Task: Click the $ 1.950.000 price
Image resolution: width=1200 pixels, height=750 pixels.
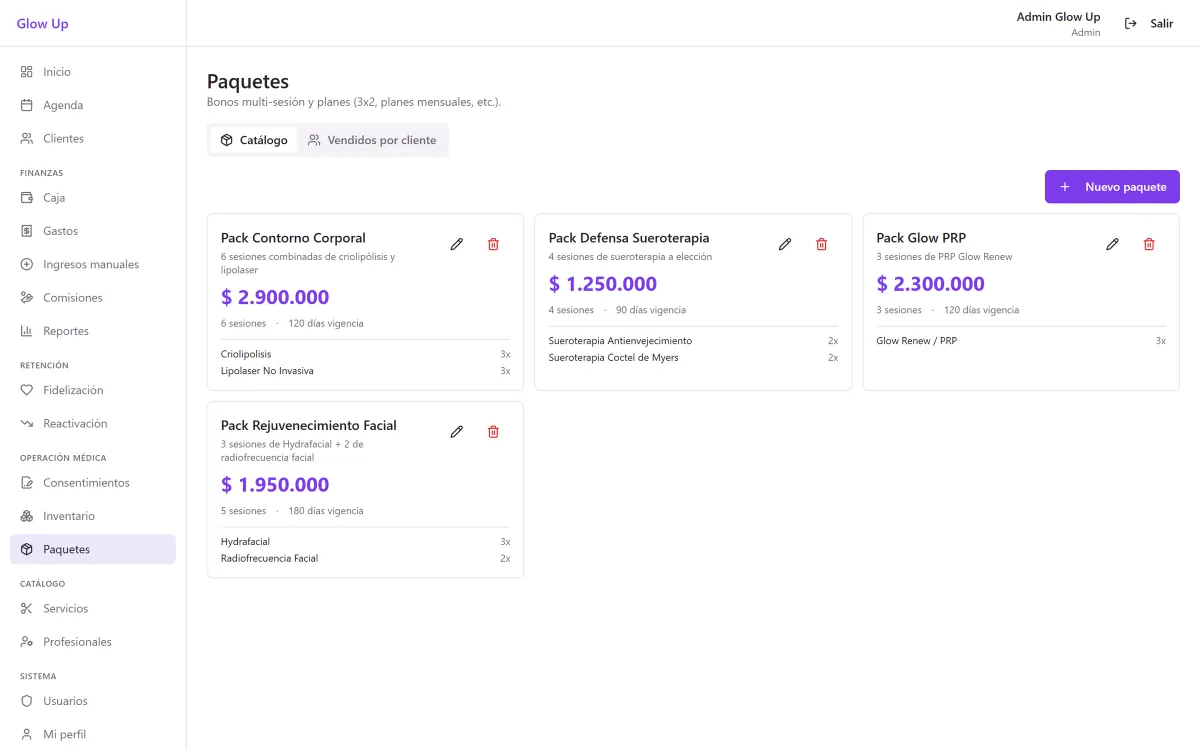Action: [x=275, y=485]
